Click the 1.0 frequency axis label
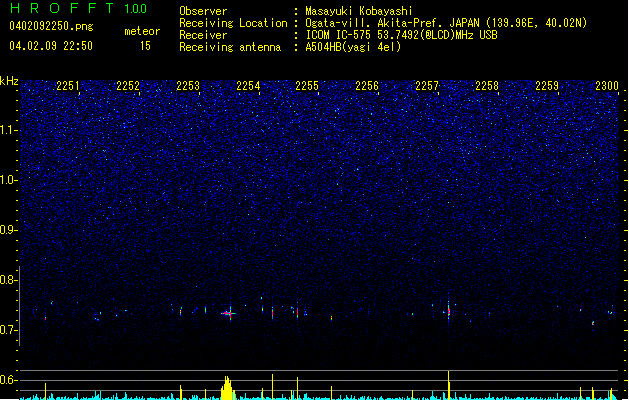Screen dimensions: 629x400 click(x=9, y=180)
